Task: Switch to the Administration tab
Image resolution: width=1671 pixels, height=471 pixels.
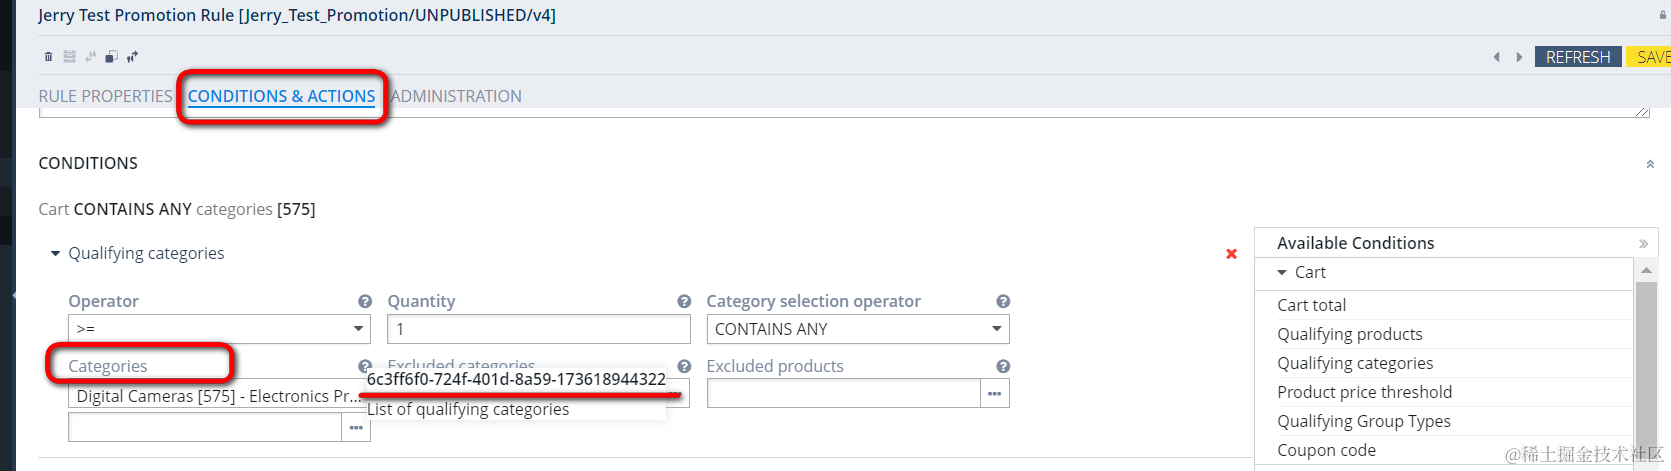Action: point(457,96)
